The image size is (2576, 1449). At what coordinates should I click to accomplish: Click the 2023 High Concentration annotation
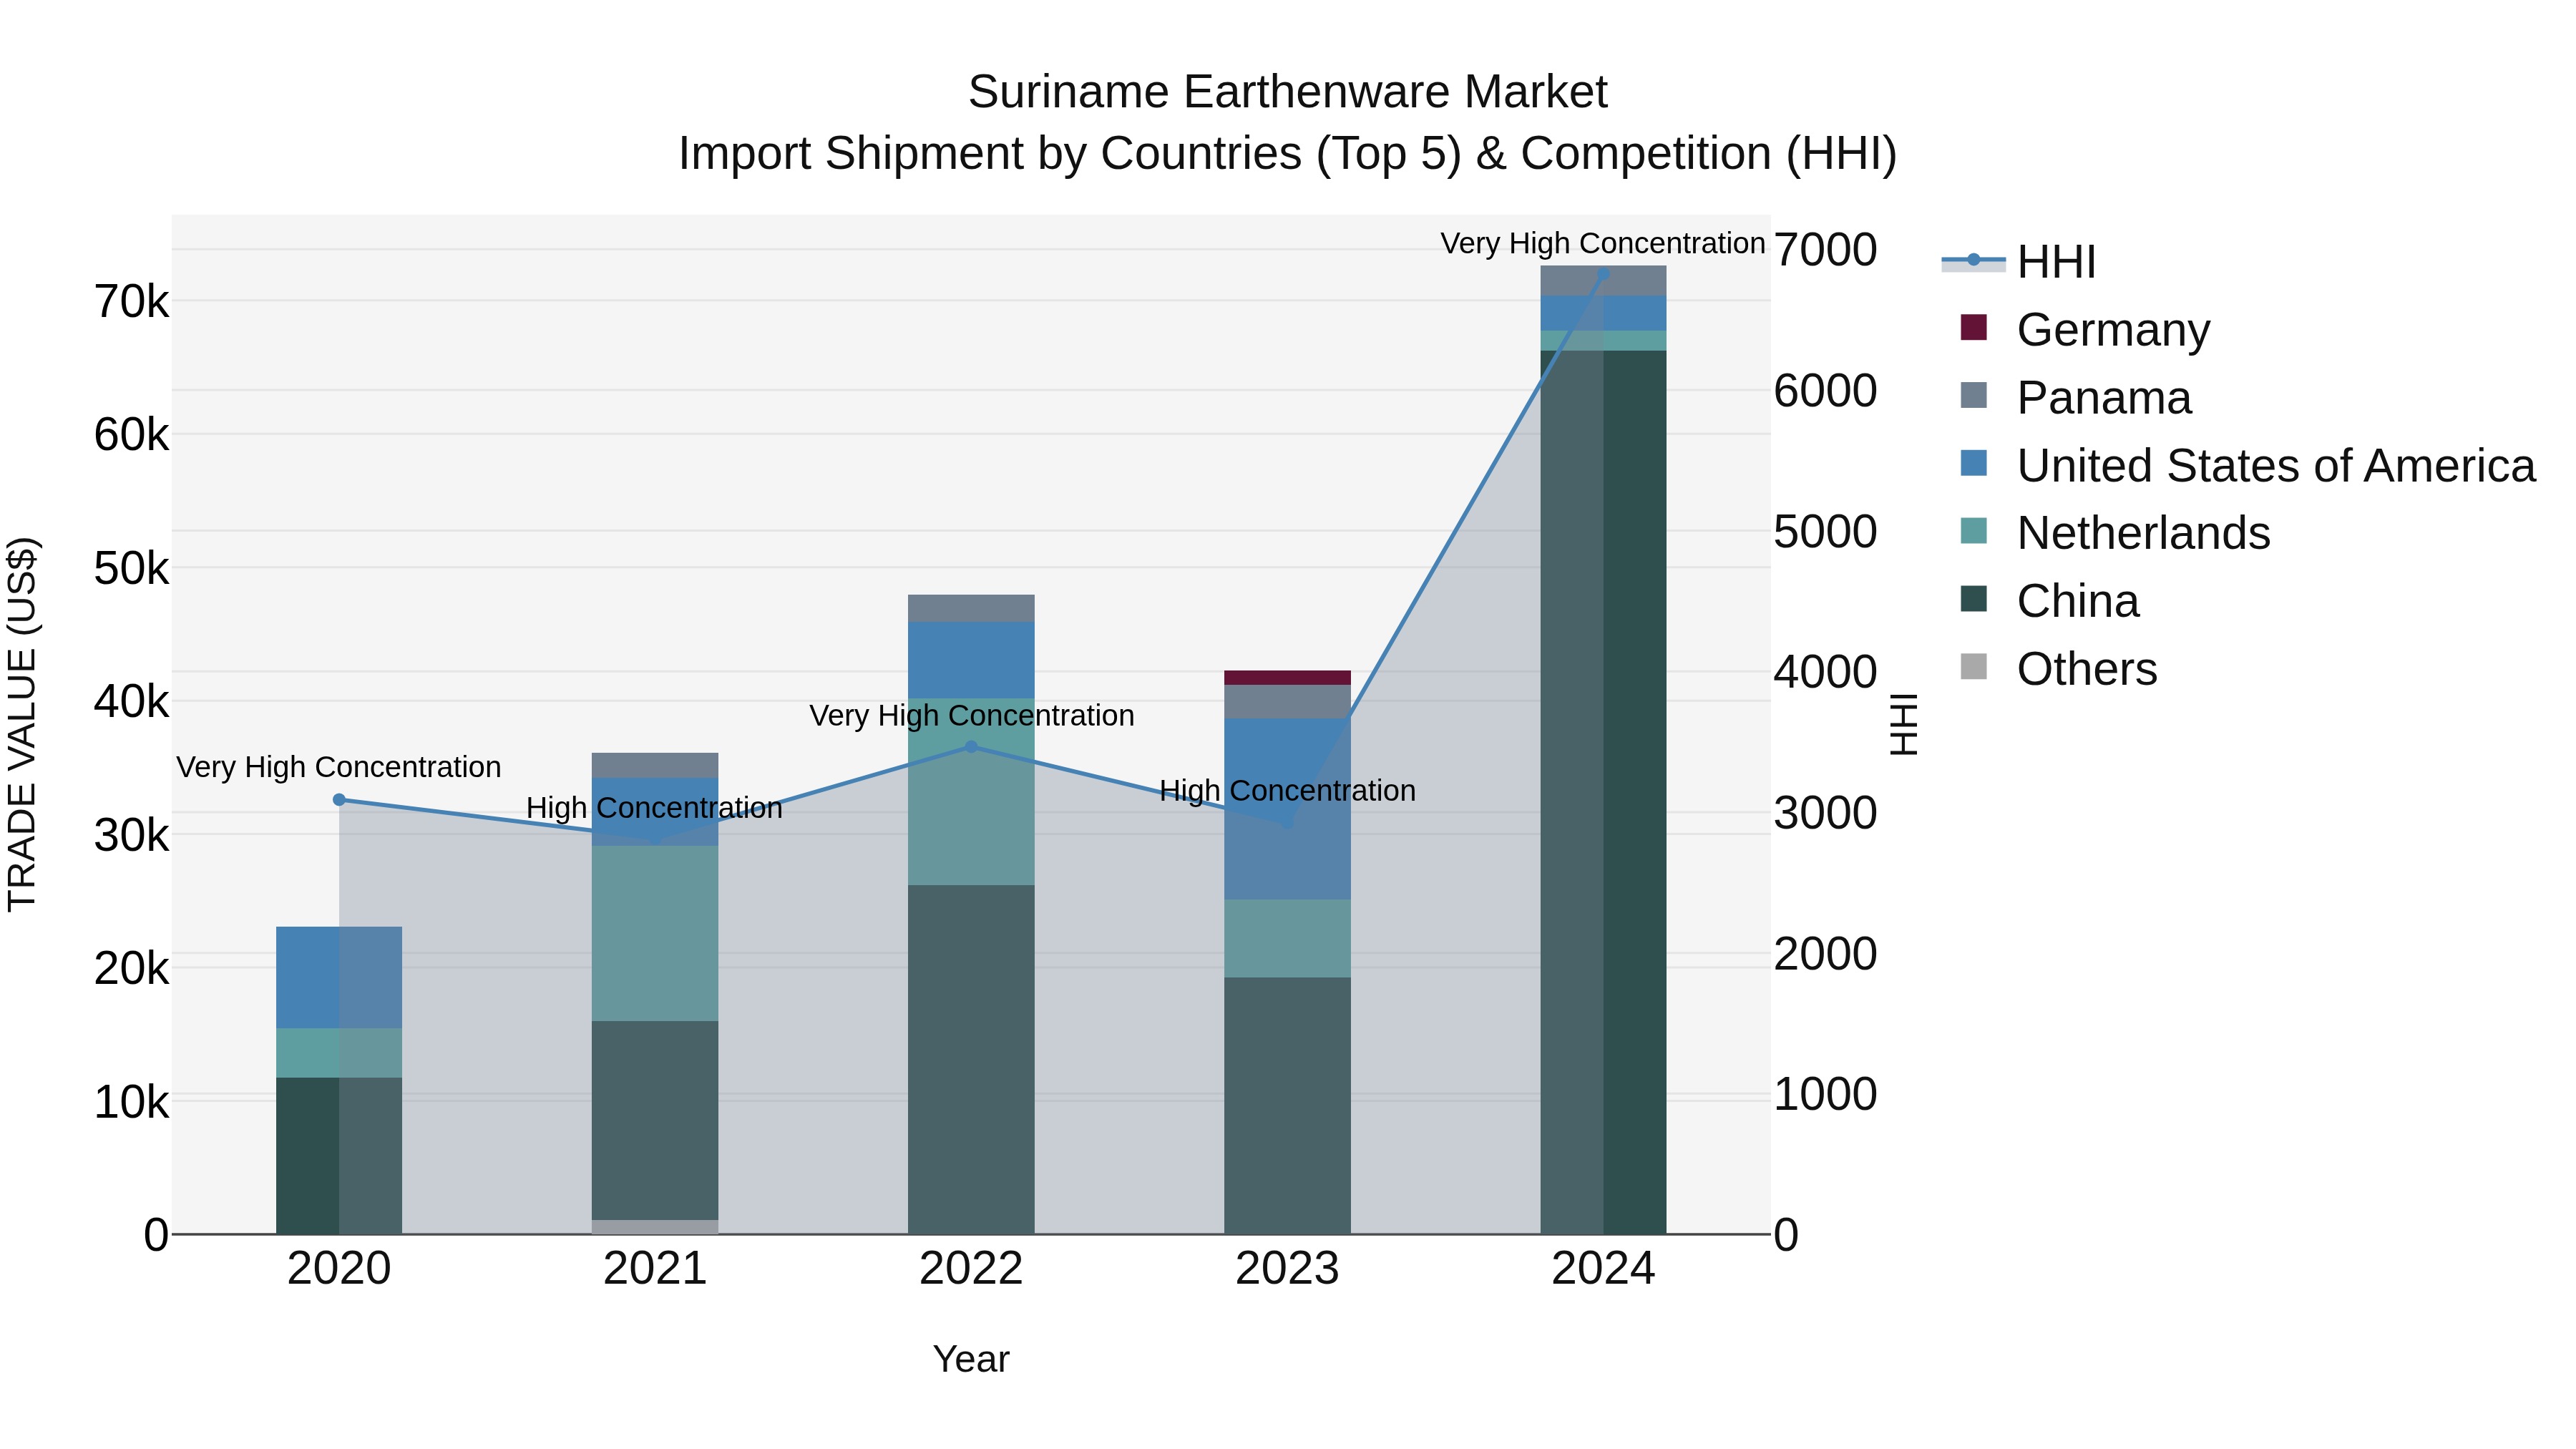pyautogui.click(x=1287, y=791)
